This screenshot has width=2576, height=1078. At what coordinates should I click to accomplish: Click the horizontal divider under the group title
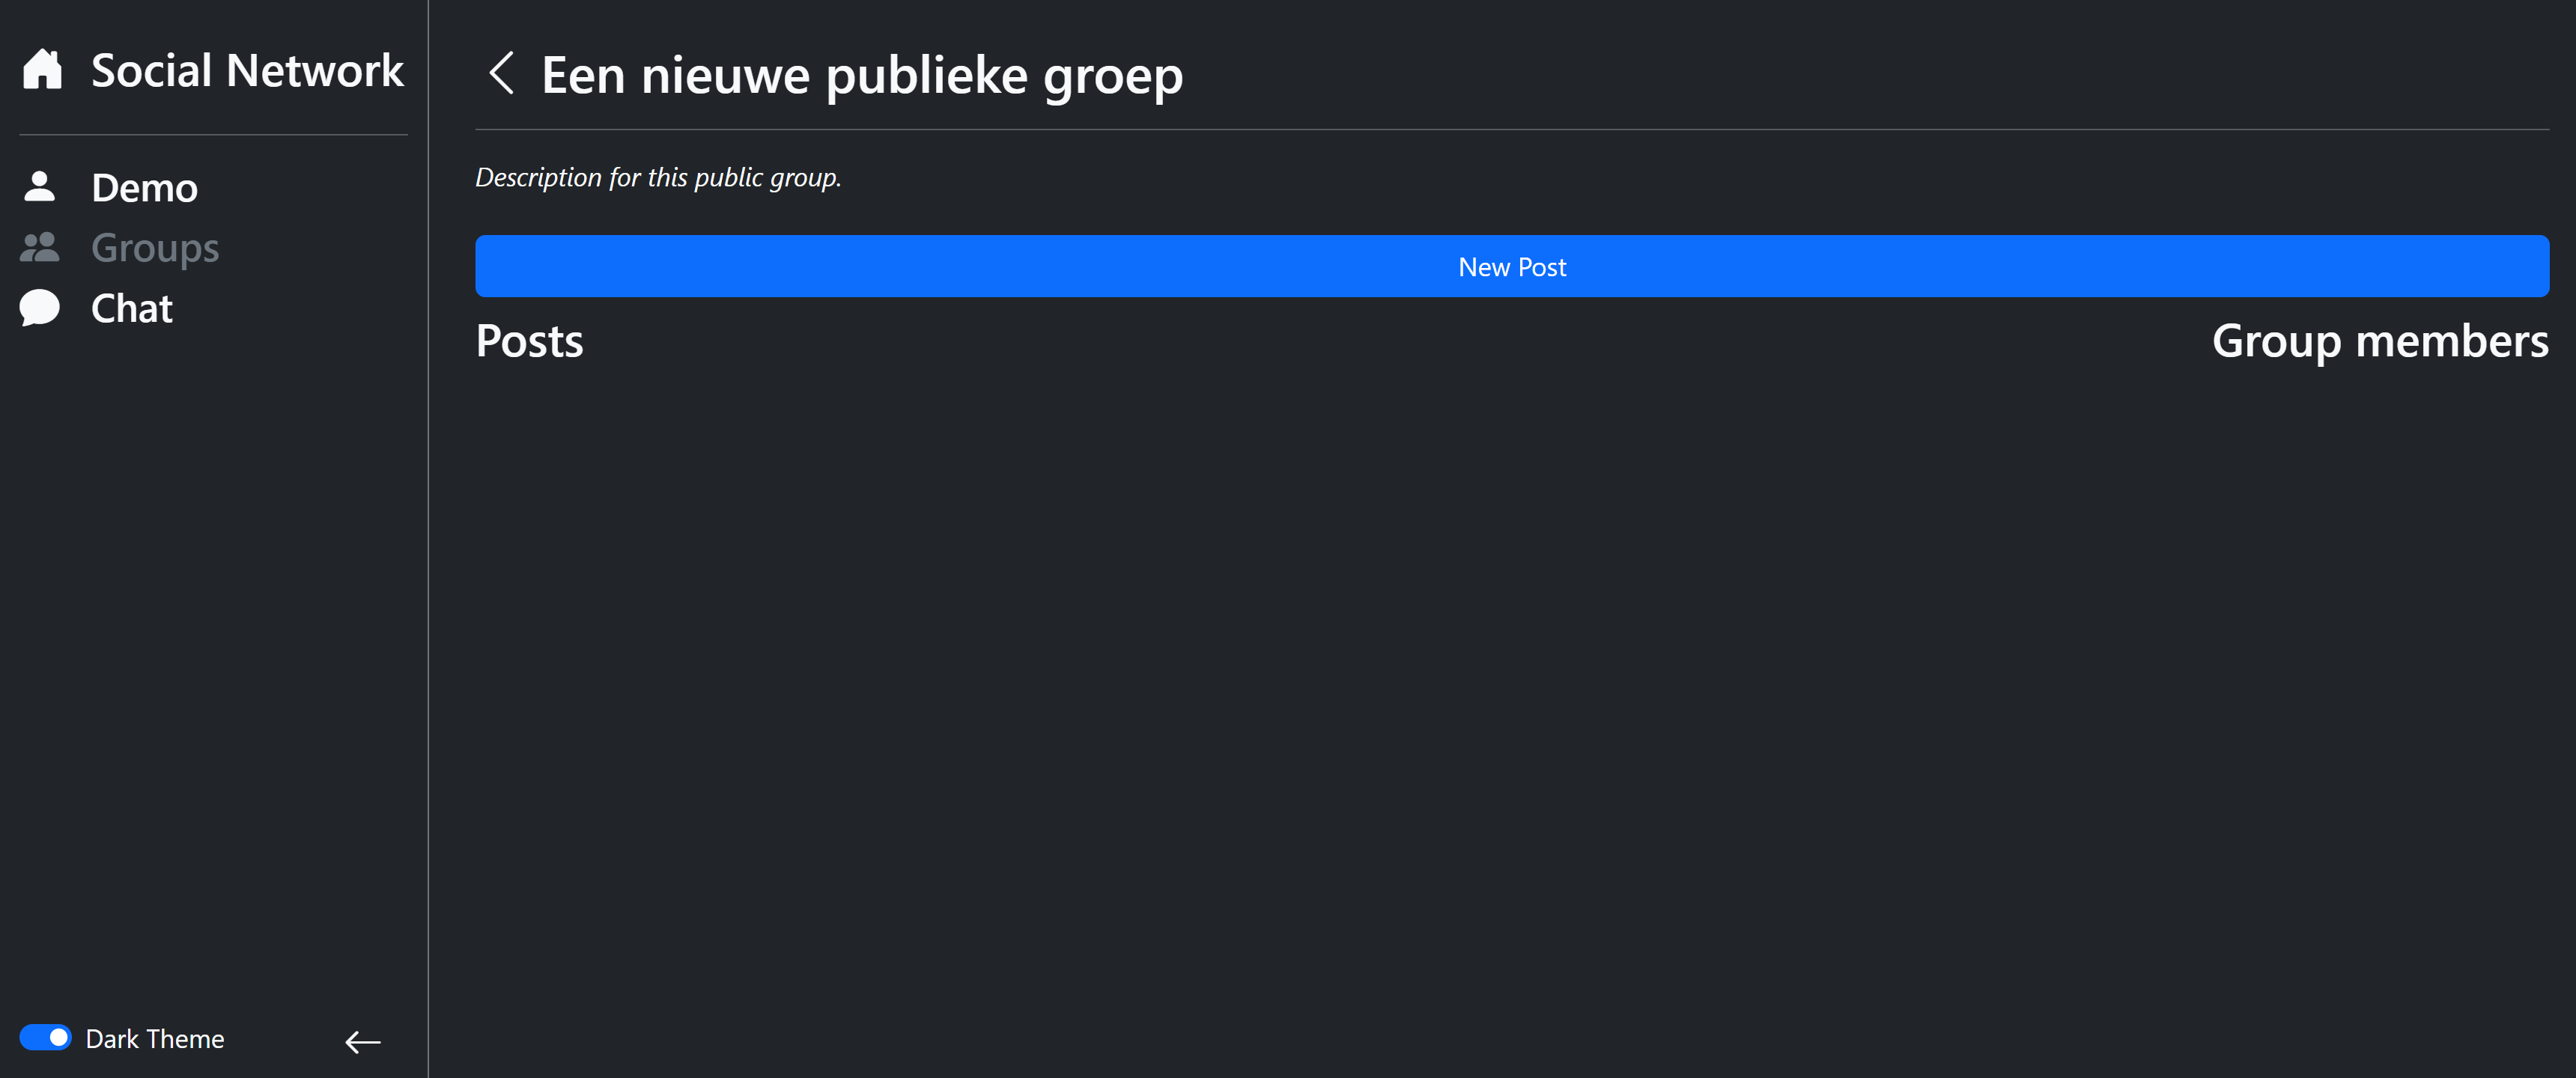[x=1511, y=130]
